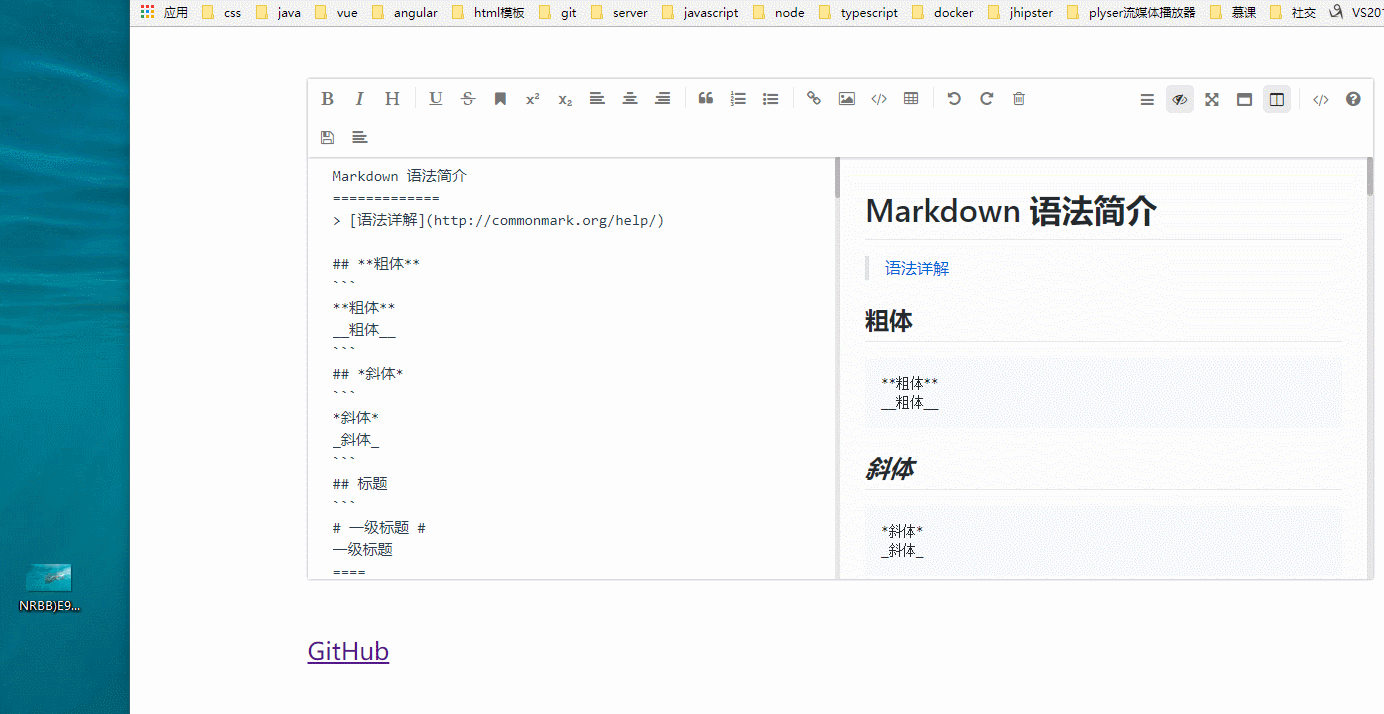
Task: Apply strikethrough formatting
Action: tap(468, 99)
